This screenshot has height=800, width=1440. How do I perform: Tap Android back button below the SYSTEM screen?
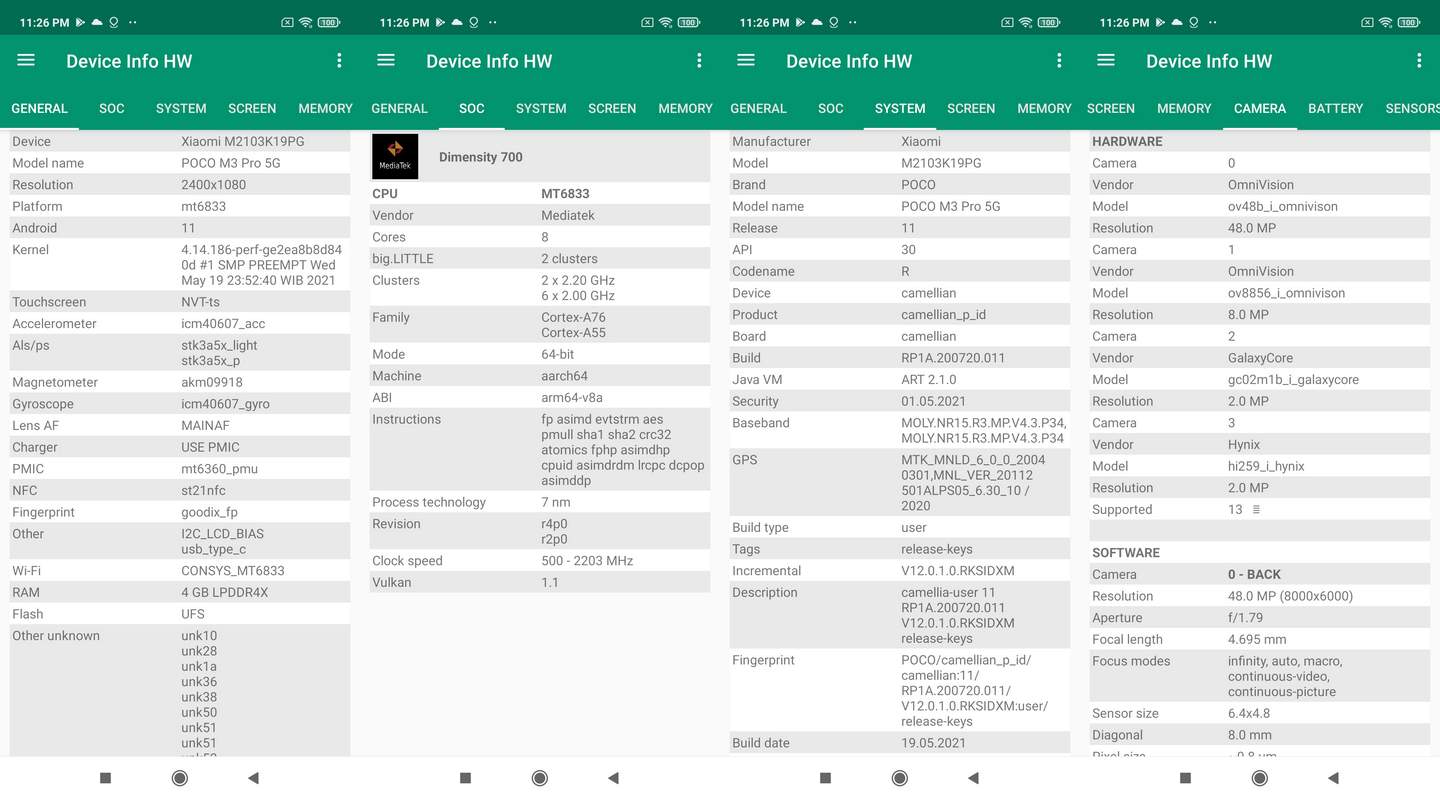coord(973,778)
